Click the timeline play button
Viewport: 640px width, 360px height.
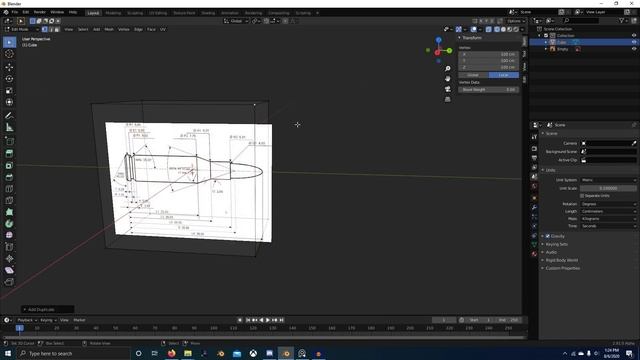click(268, 320)
